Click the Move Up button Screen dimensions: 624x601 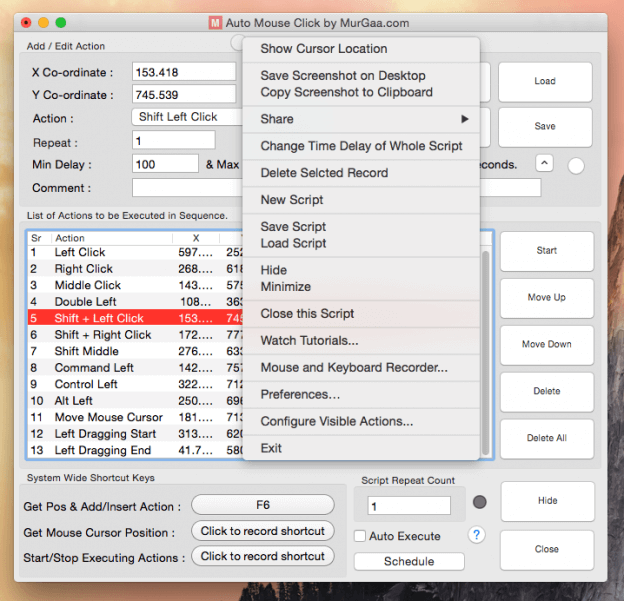click(546, 297)
